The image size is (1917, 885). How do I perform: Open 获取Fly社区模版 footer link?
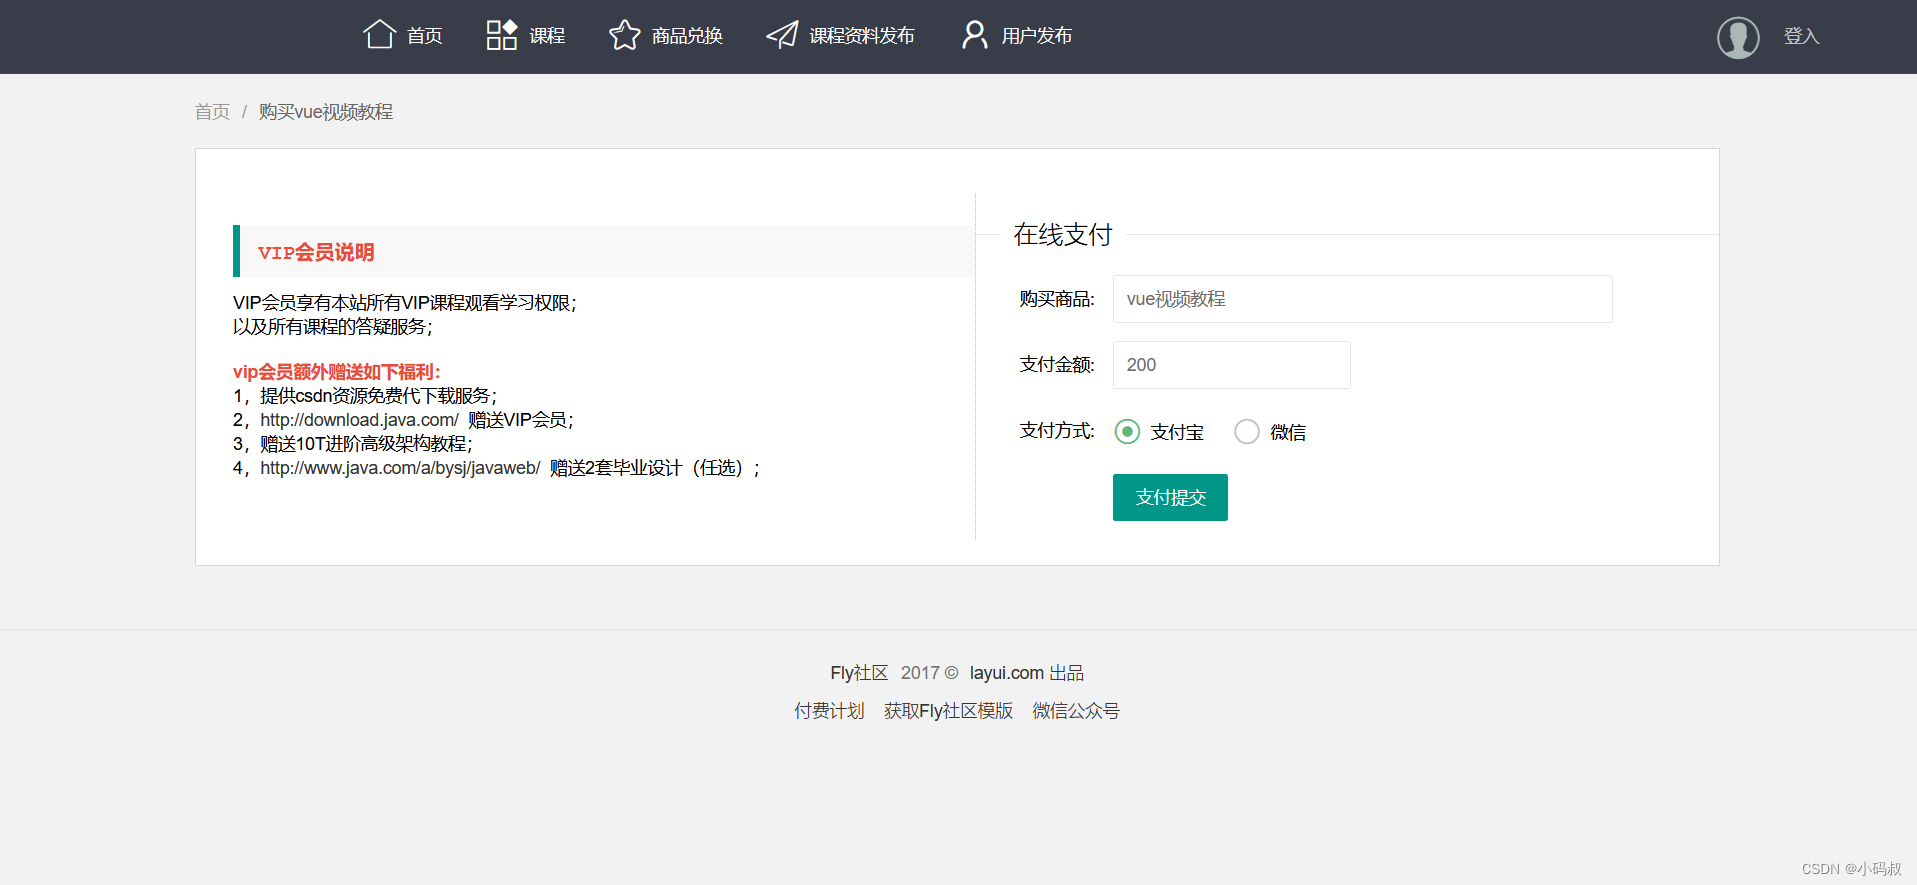click(x=948, y=711)
